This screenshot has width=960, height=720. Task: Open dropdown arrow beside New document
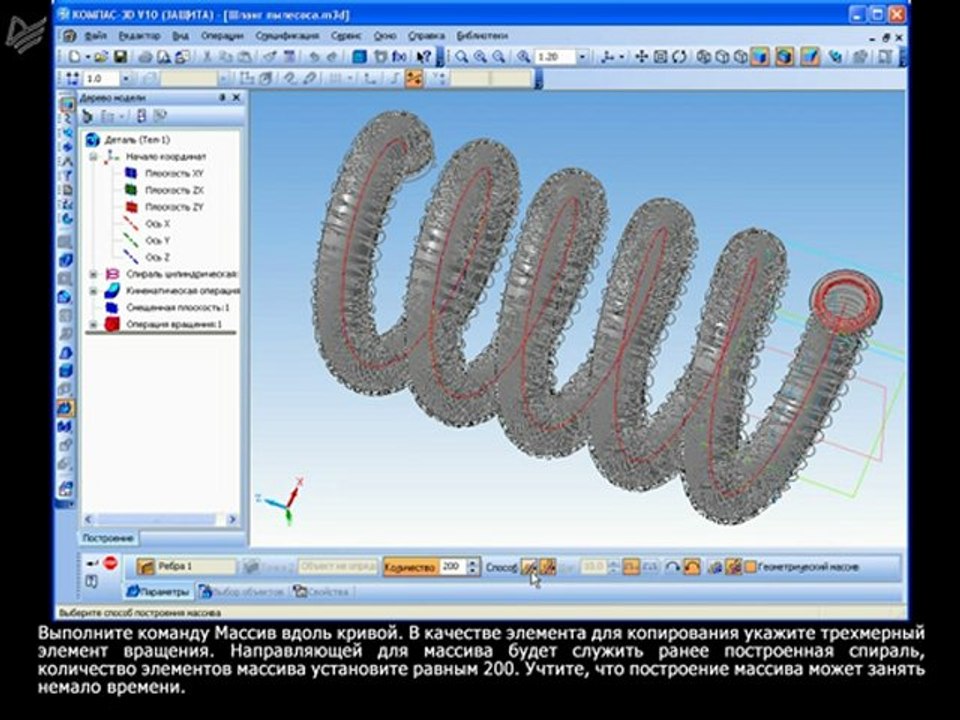click(88, 57)
